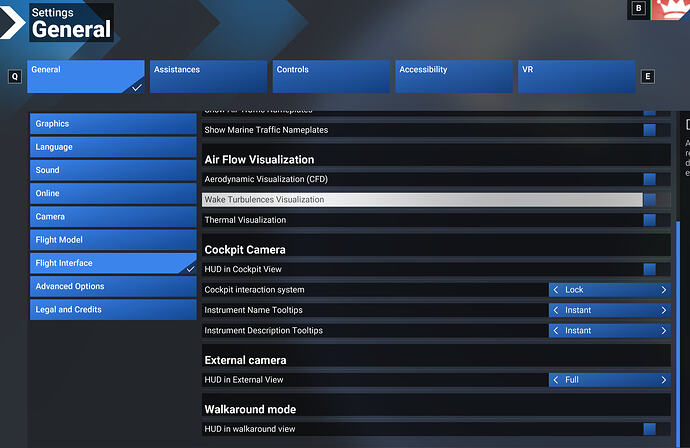The height and width of the screenshot is (448, 690).
Task: Open the Graphics settings category
Action: (x=113, y=124)
